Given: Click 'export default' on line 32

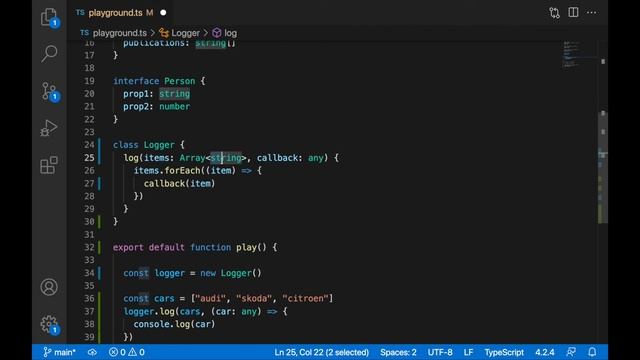Looking at the screenshot, I should point(149,247).
